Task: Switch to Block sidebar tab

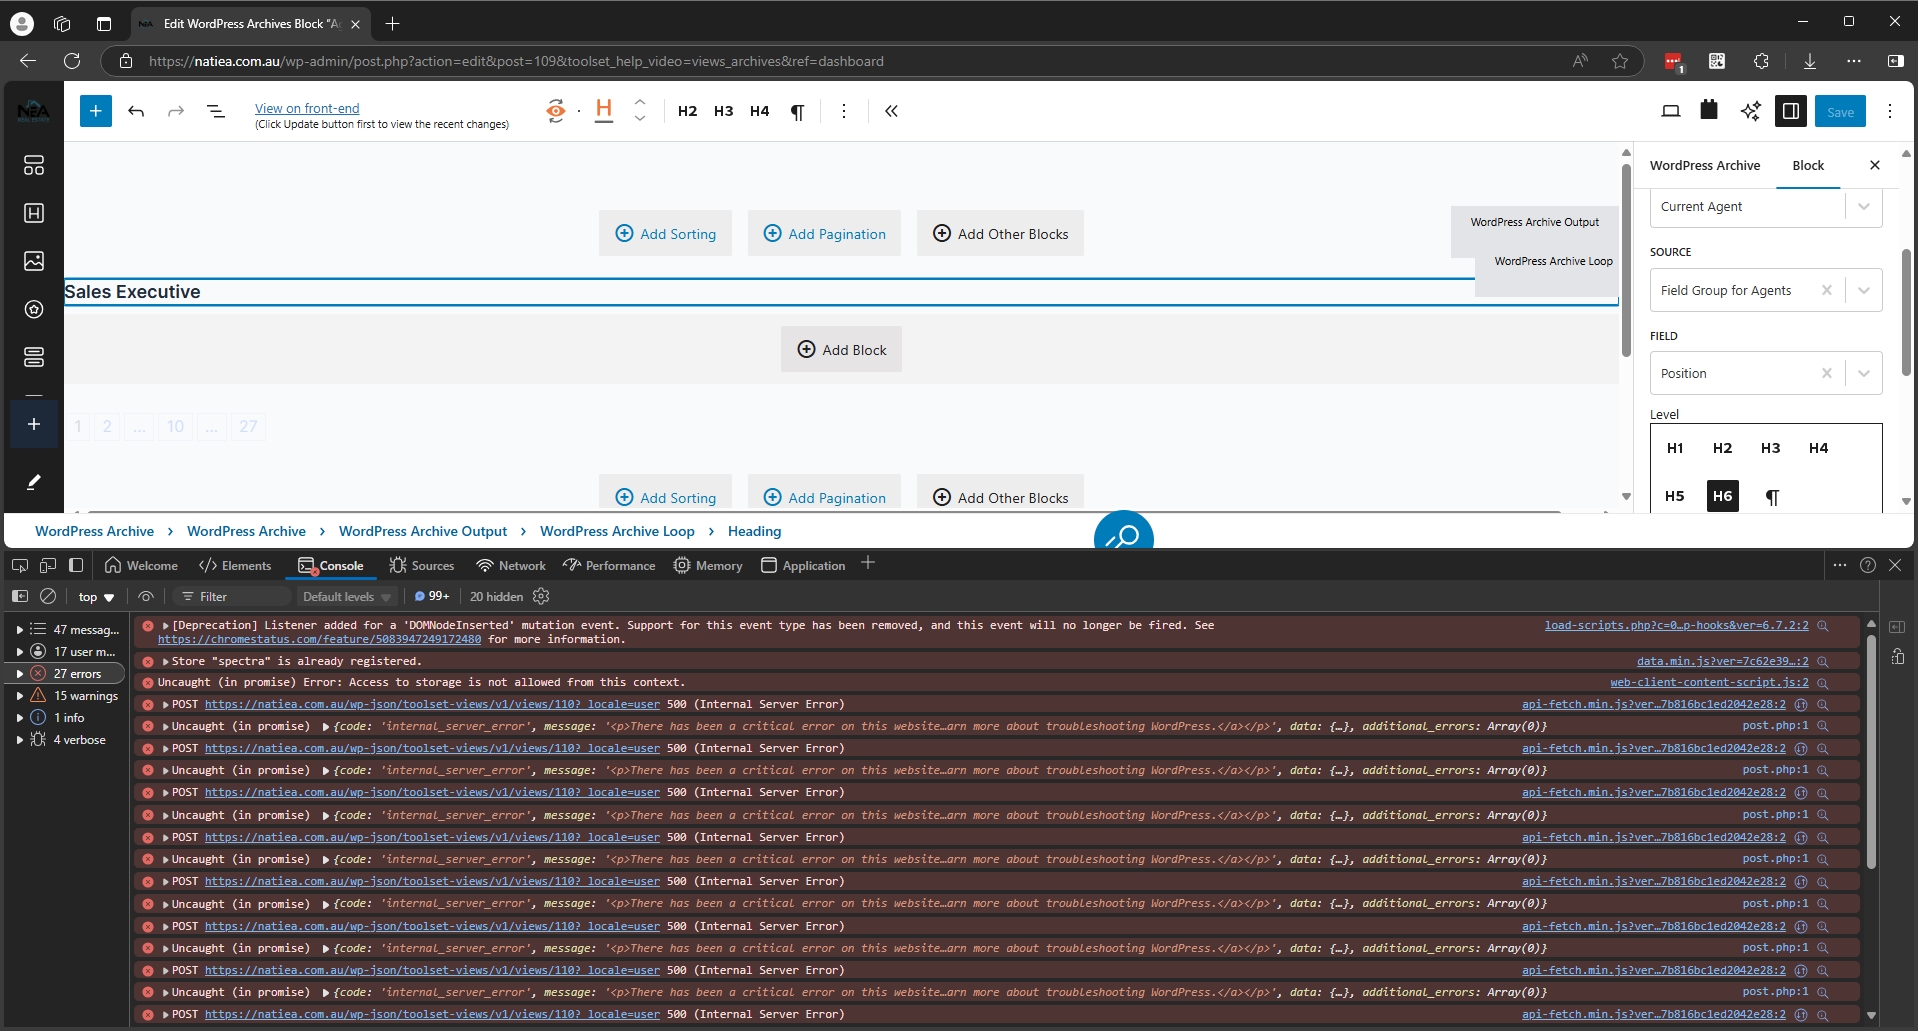Action: click(1807, 165)
